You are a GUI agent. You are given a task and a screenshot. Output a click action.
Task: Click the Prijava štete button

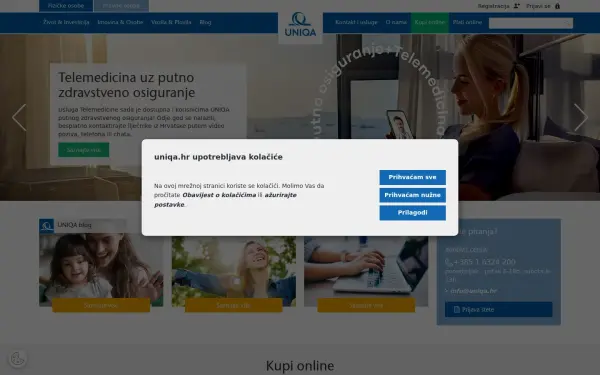tap(499, 309)
